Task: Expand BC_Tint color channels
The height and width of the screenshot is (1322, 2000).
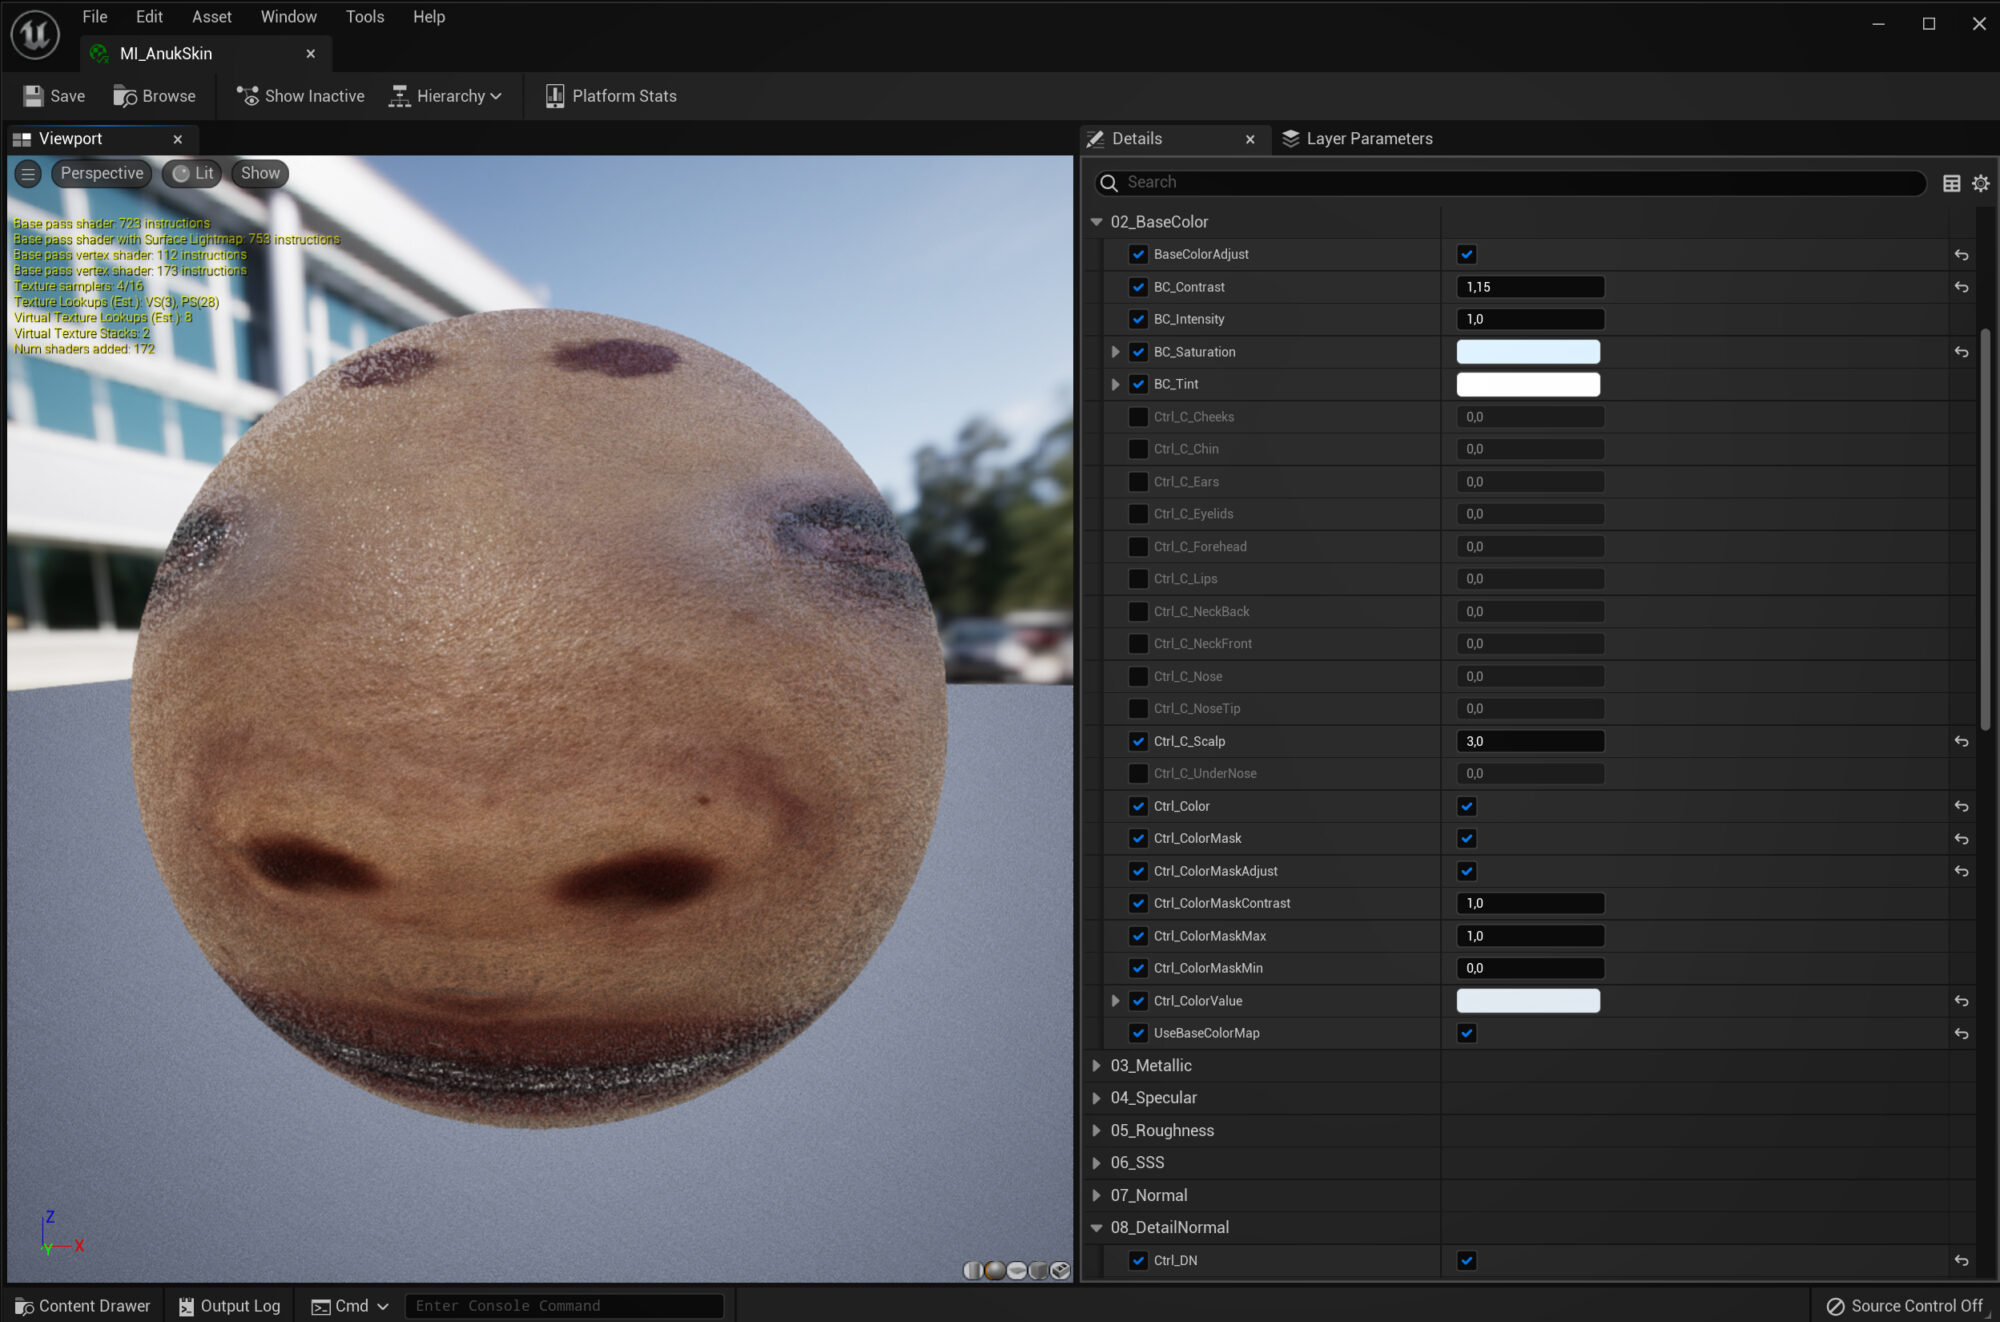Action: coord(1116,384)
